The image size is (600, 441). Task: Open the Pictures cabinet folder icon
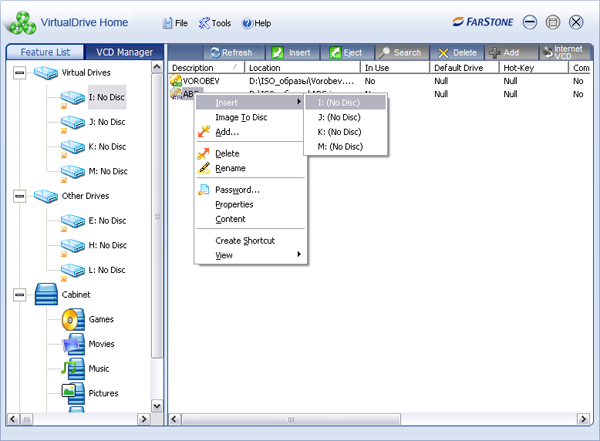pyautogui.click(x=73, y=393)
